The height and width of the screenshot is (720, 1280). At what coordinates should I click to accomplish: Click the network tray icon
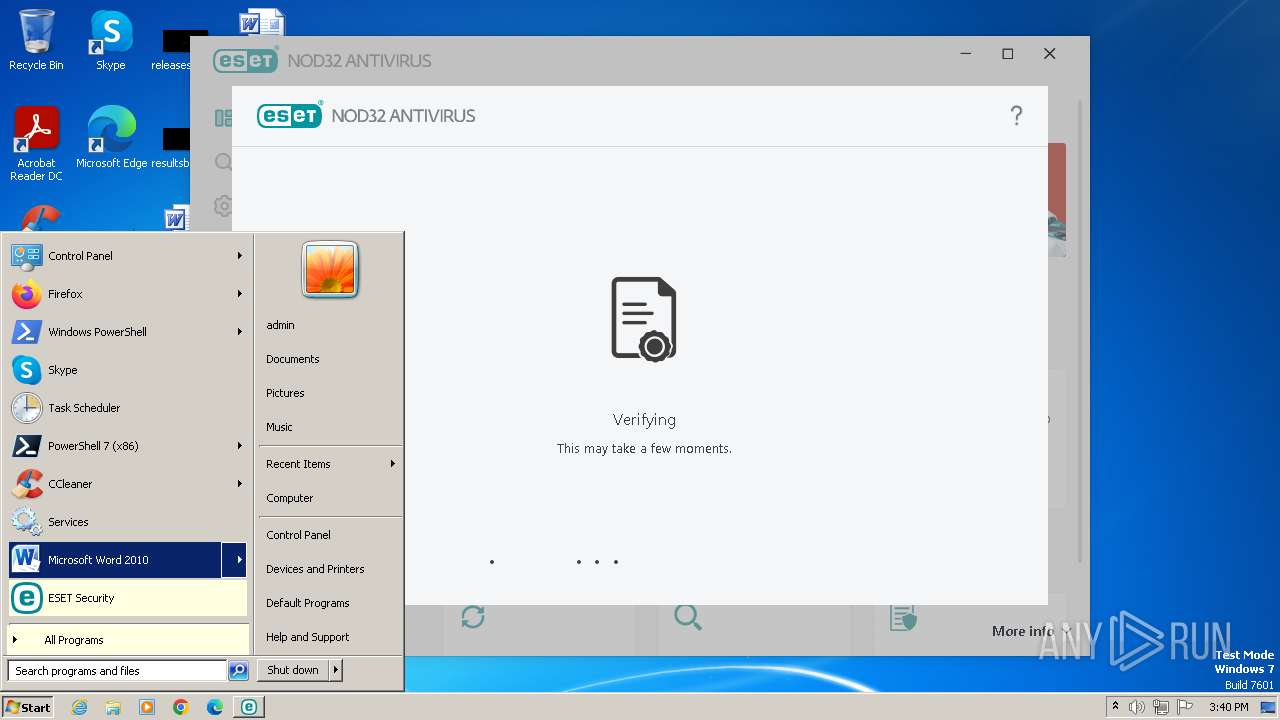point(1161,707)
